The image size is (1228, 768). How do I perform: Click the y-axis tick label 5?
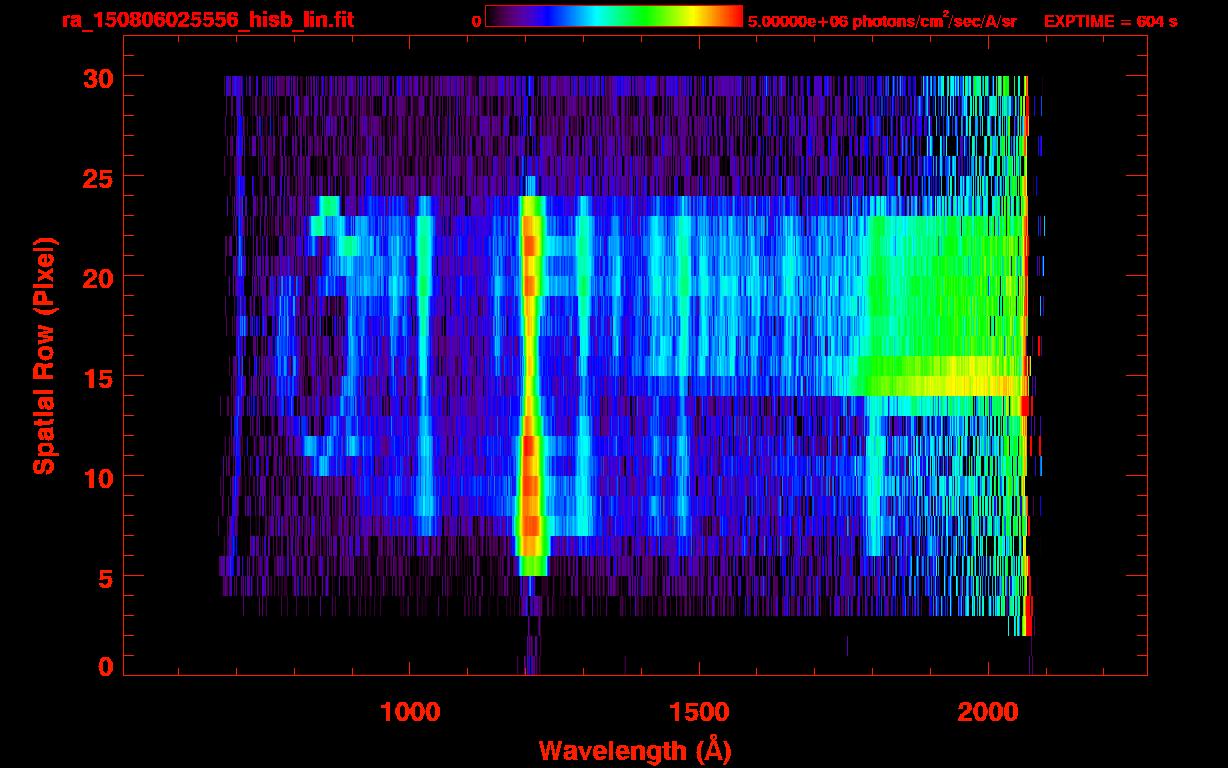click(x=104, y=577)
